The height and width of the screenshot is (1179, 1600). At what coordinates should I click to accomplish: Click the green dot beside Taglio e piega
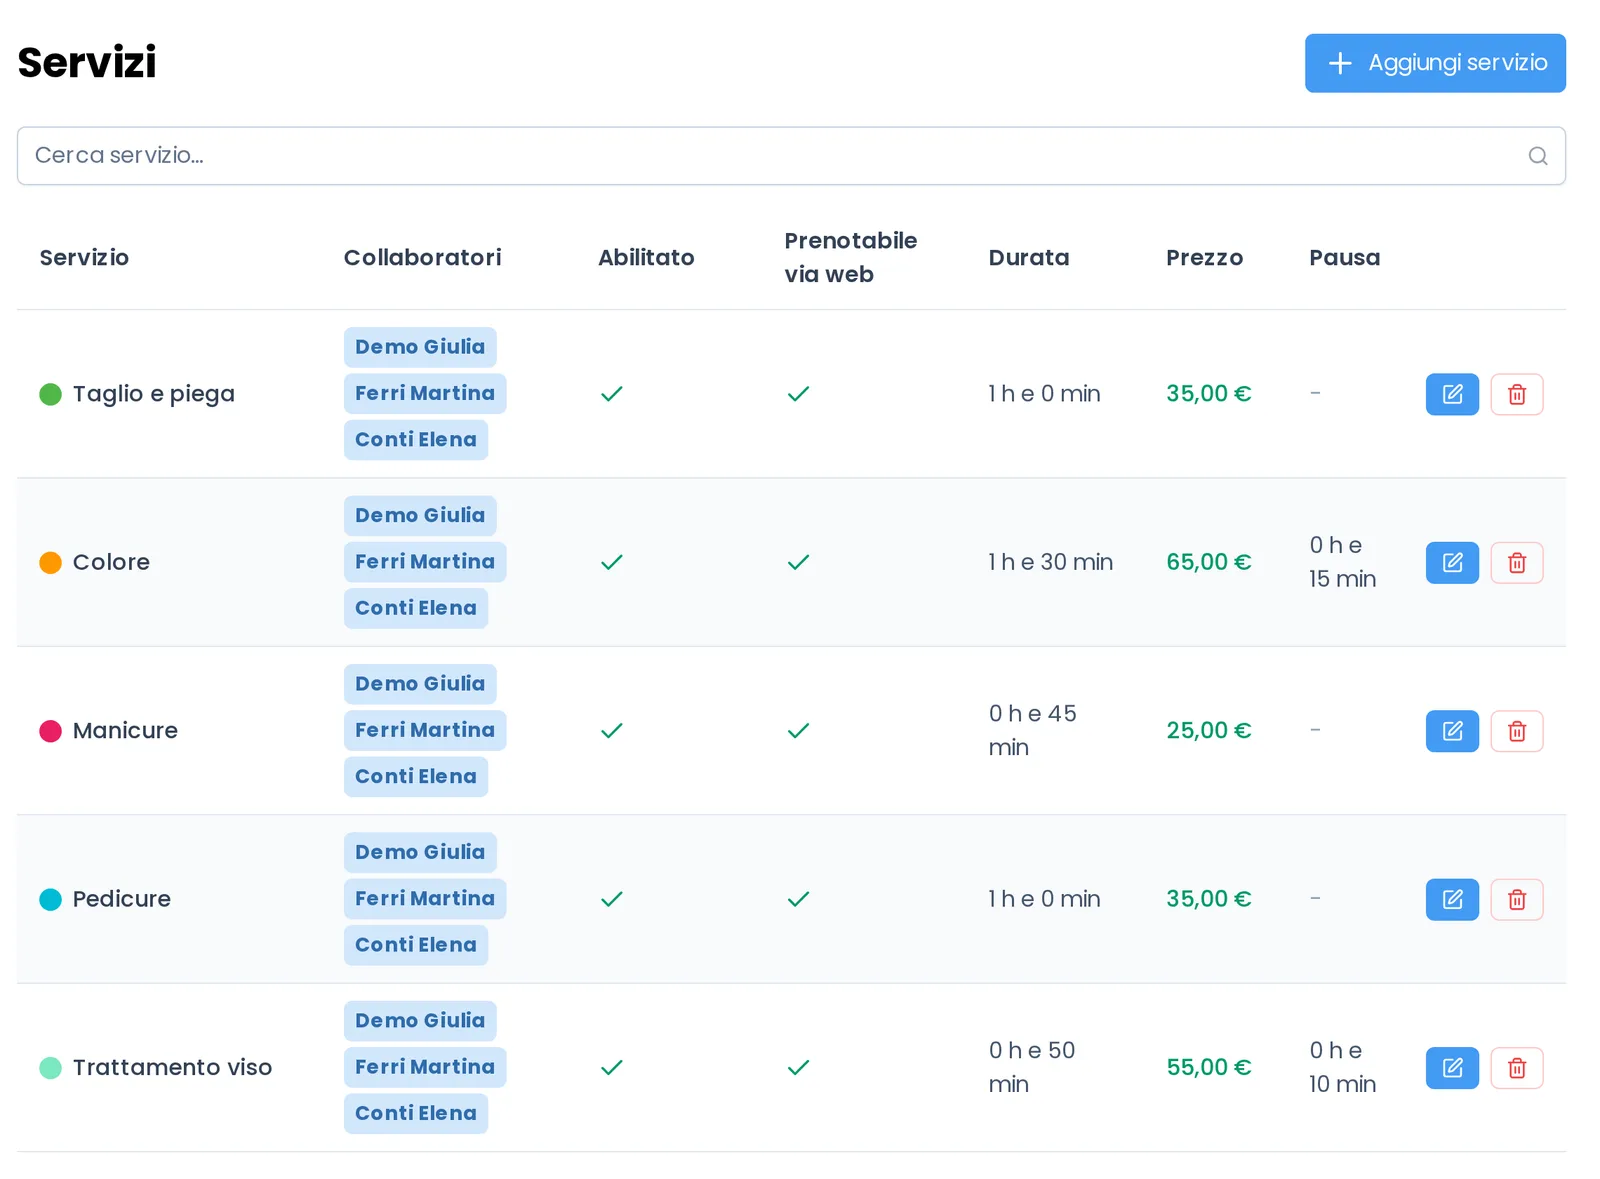(x=50, y=394)
